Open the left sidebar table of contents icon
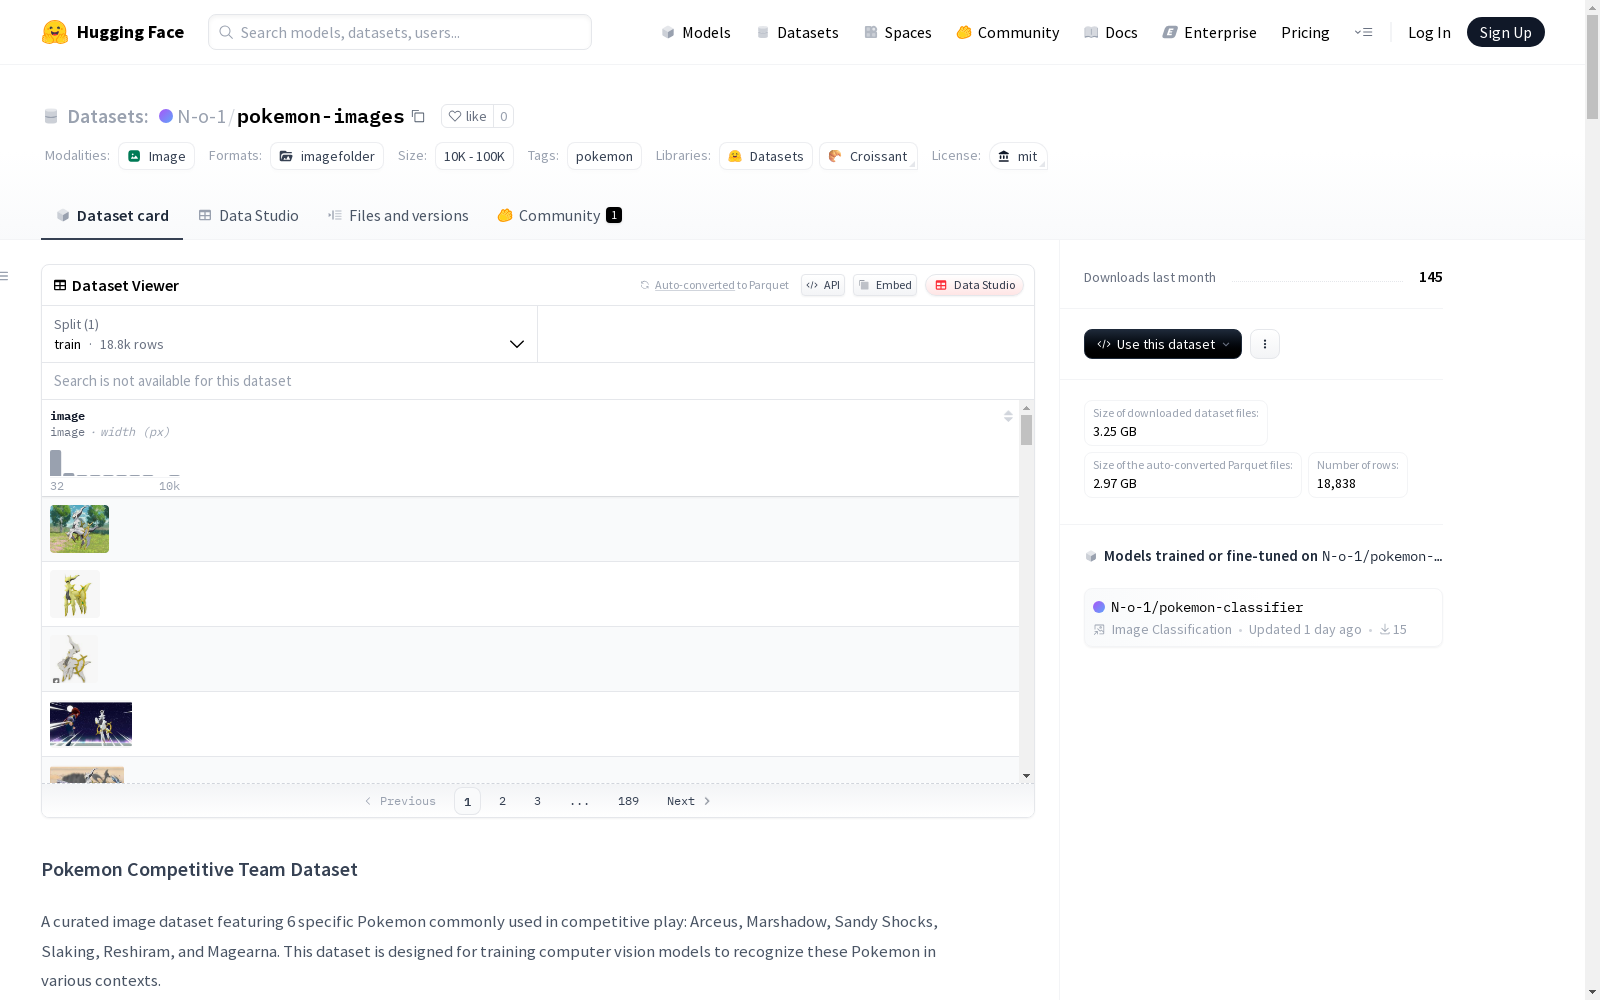Screen dimensions: 1600x1000 pos(5,276)
